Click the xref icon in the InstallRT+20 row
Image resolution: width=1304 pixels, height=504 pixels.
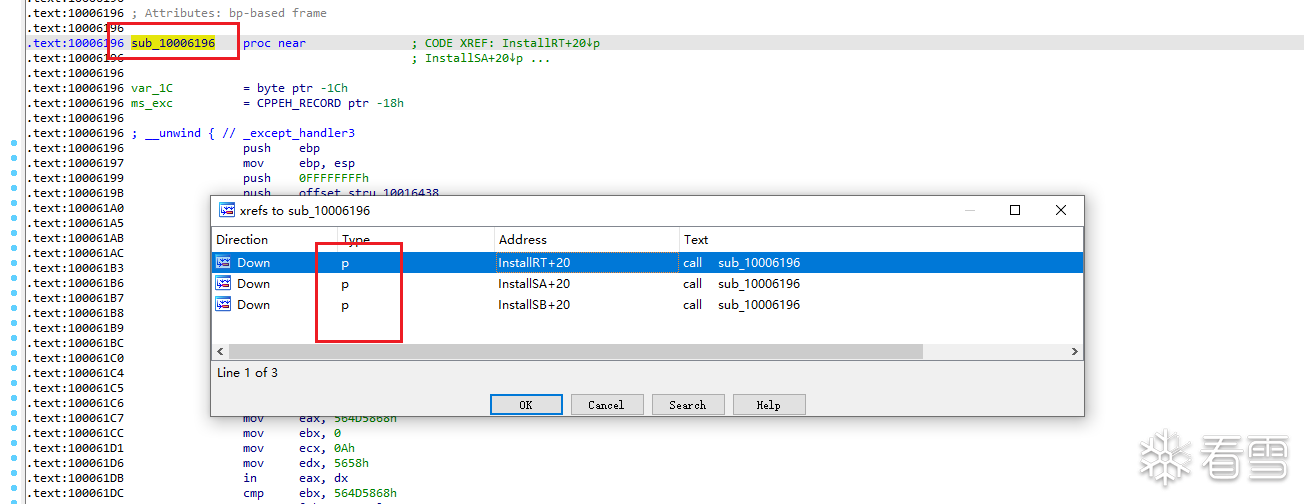(x=224, y=263)
